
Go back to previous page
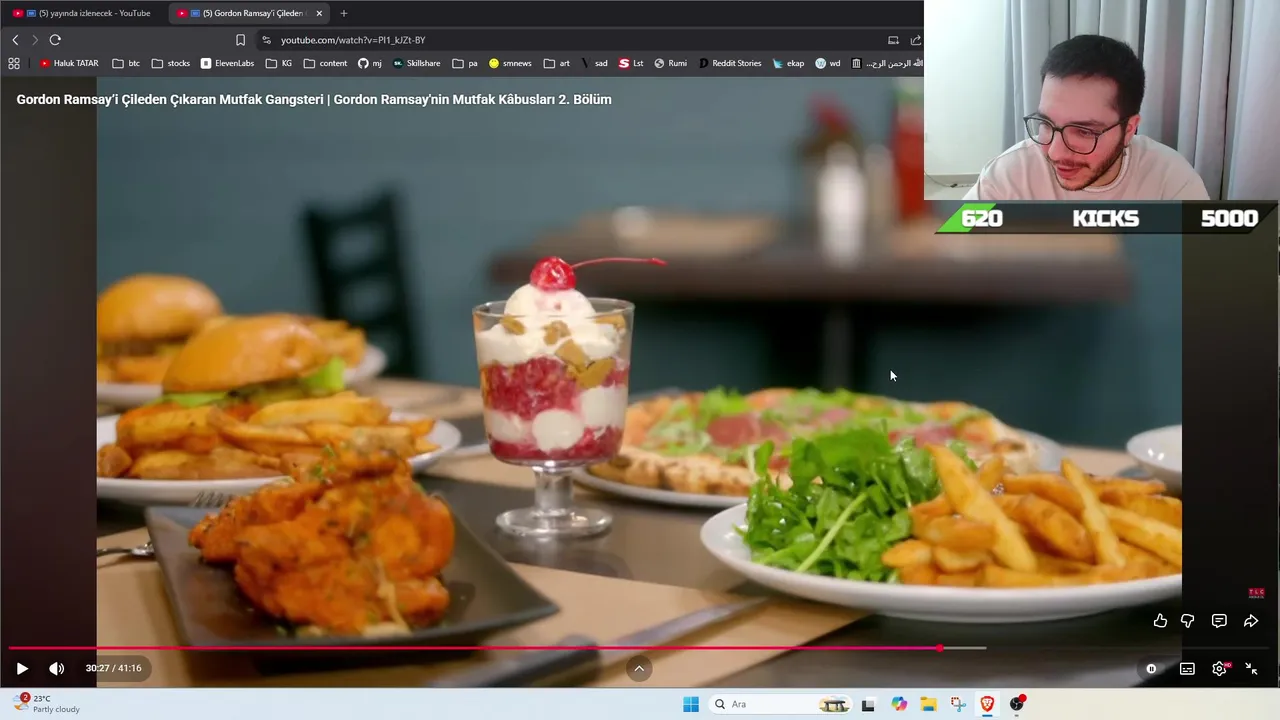[x=15, y=40]
